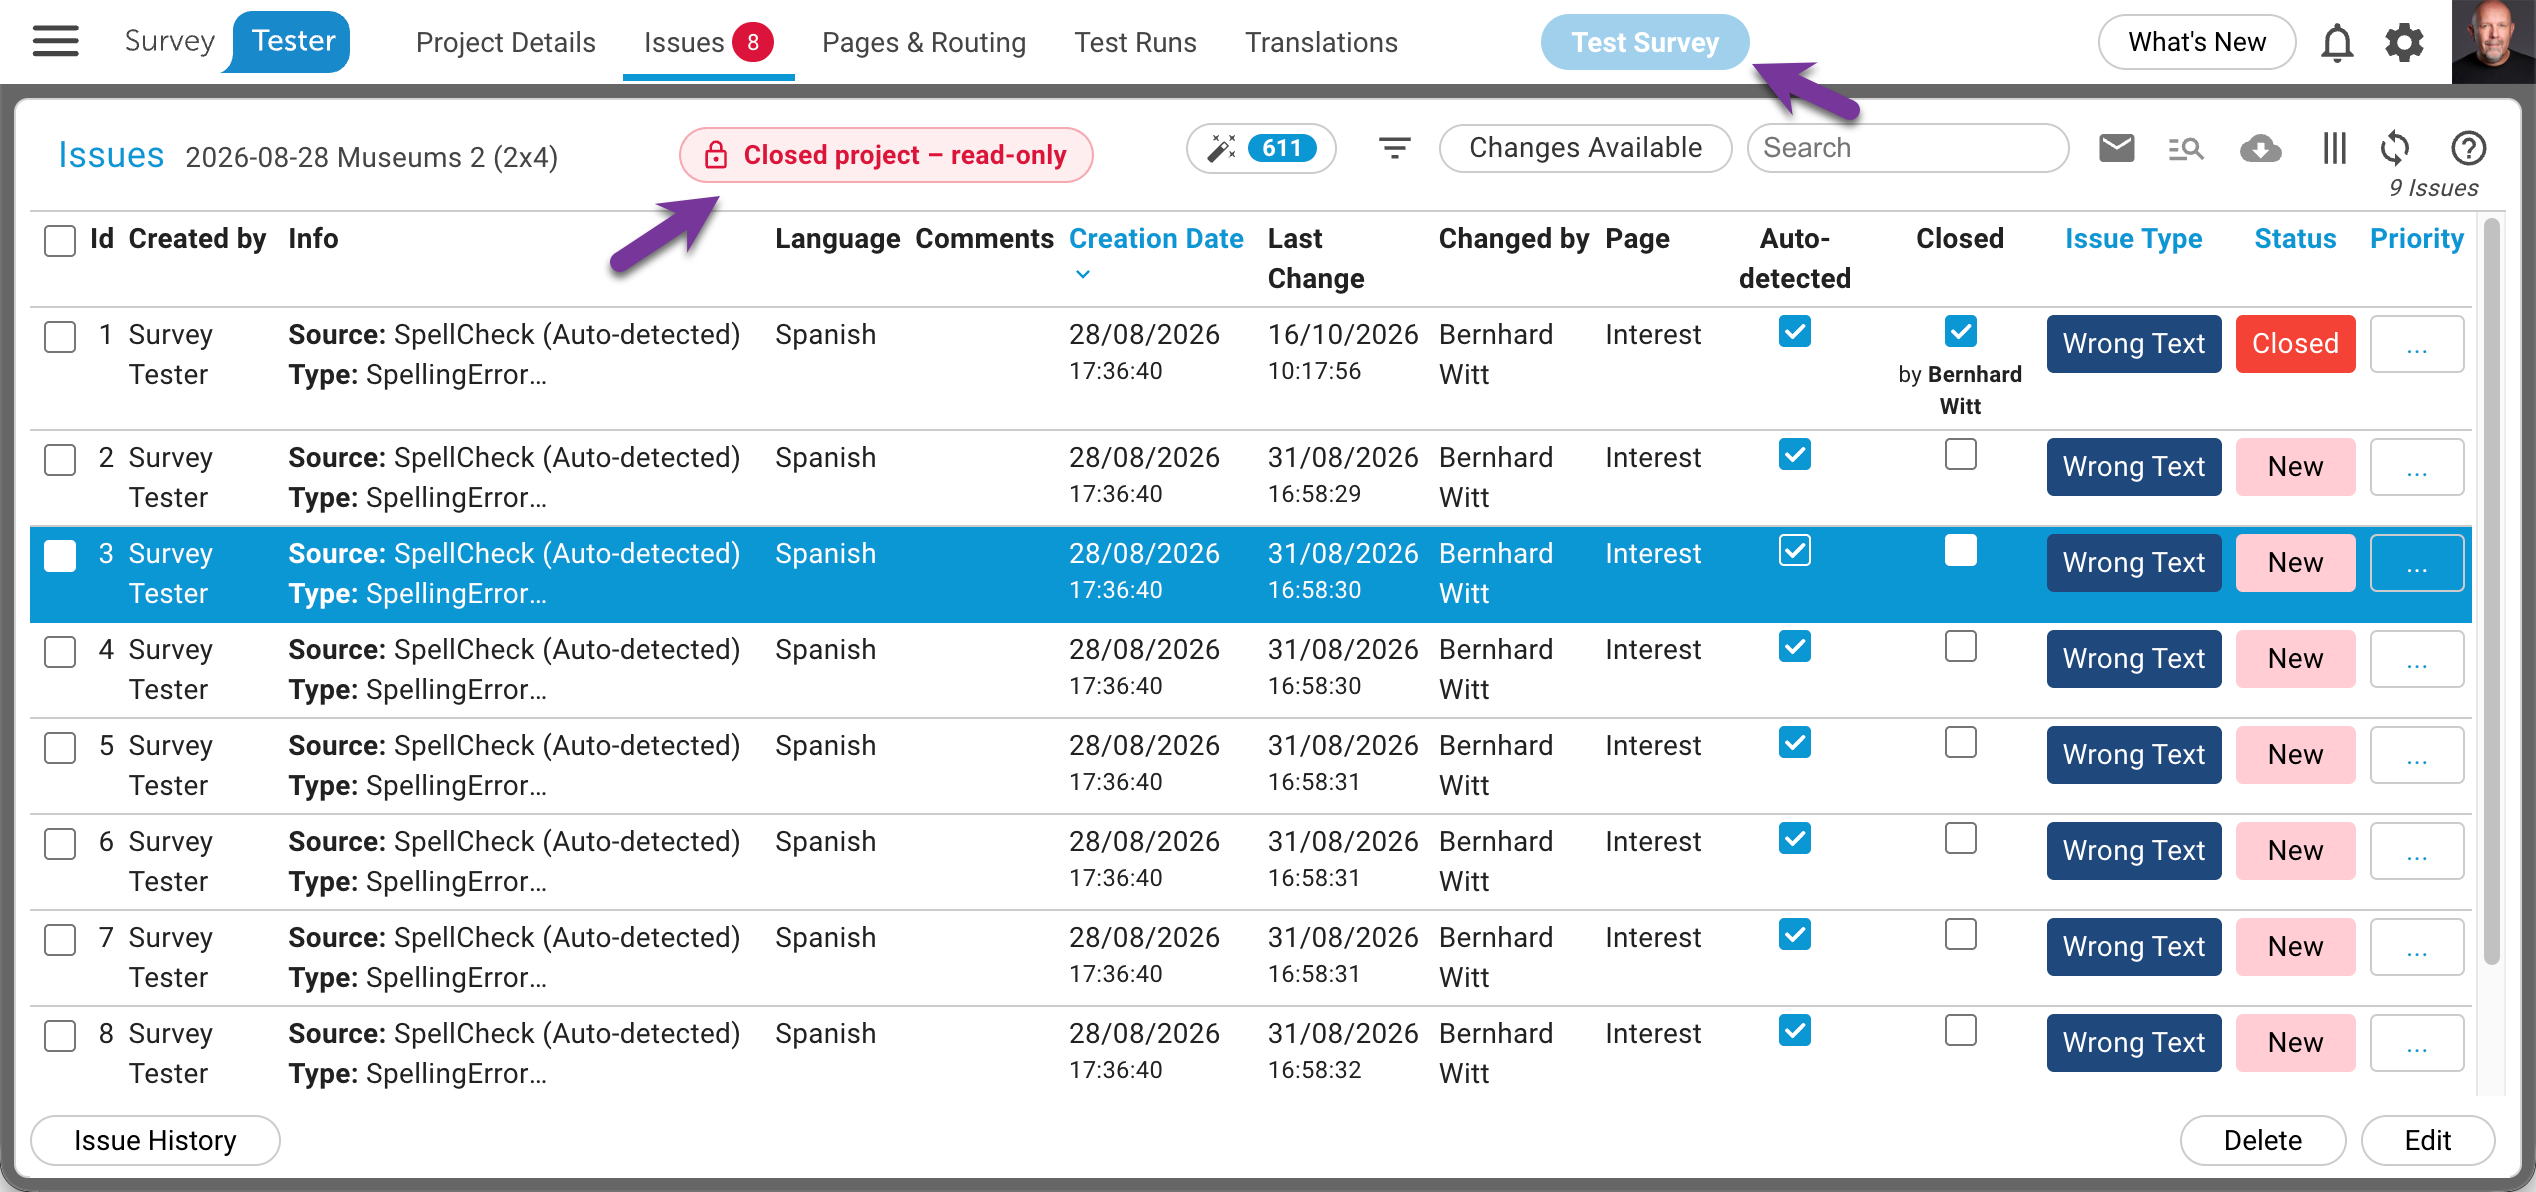Viewport: 2536px width, 1192px height.
Task: Select the checkbox for issue 1
Action: click(60, 337)
